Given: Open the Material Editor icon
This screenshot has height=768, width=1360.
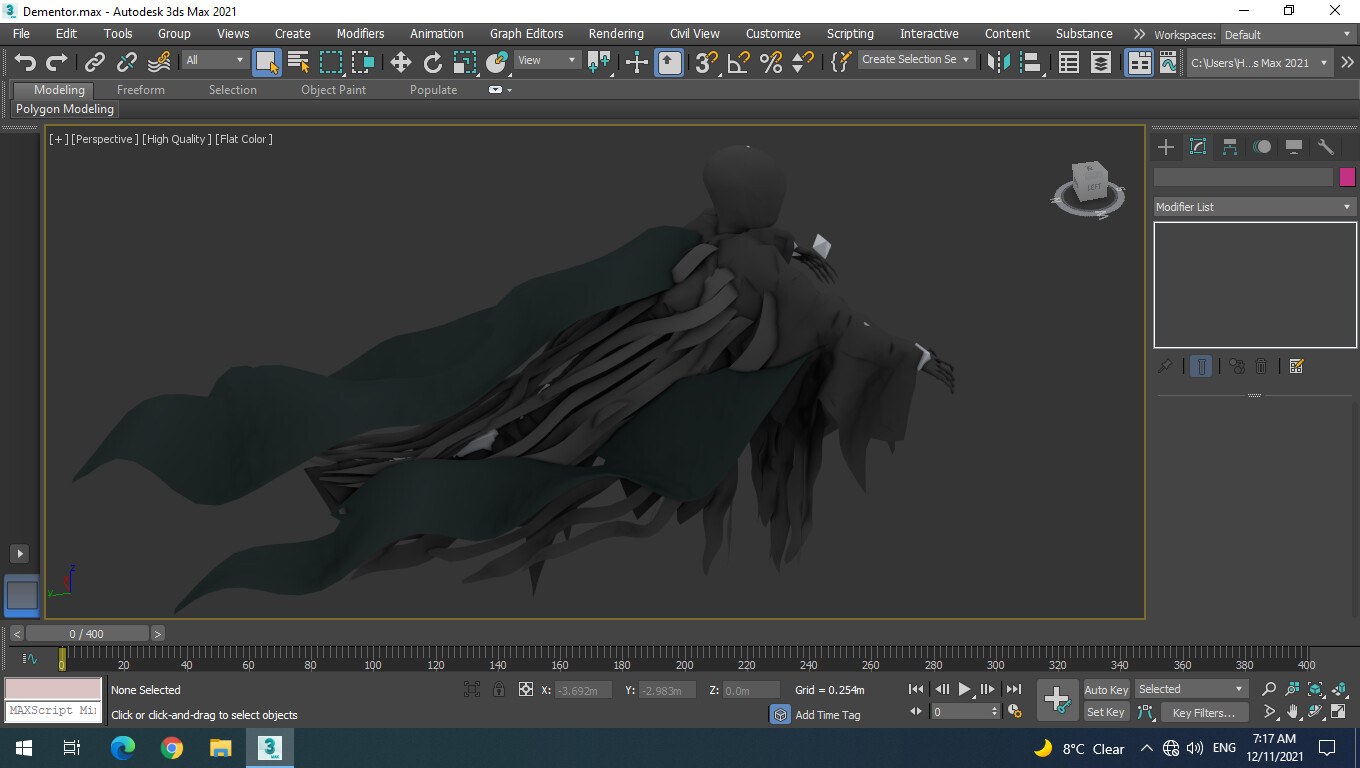Looking at the screenshot, I should coord(1141,62).
